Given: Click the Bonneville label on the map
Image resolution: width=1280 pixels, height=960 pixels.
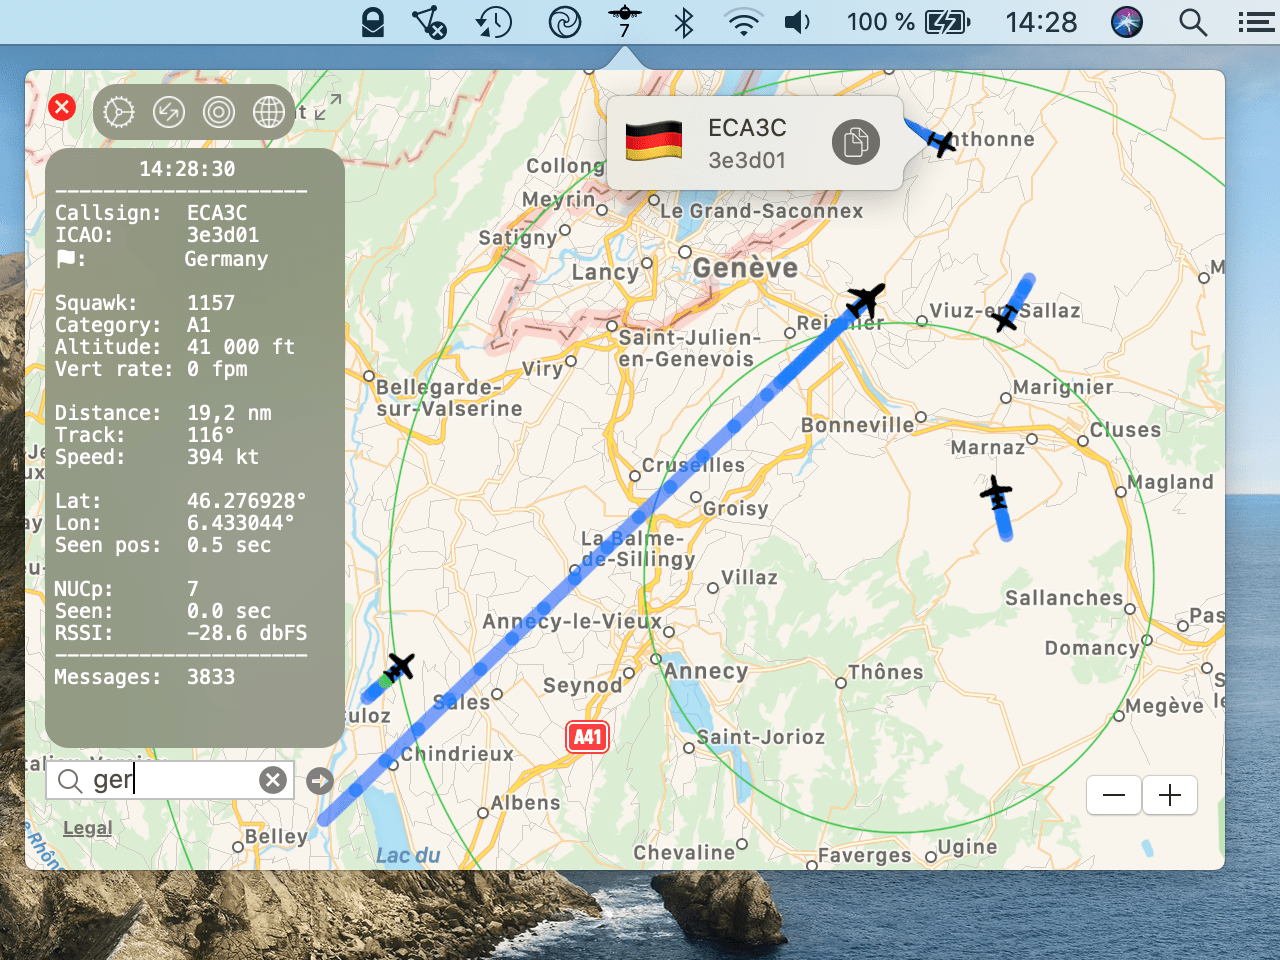Looking at the screenshot, I should tap(858, 425).
